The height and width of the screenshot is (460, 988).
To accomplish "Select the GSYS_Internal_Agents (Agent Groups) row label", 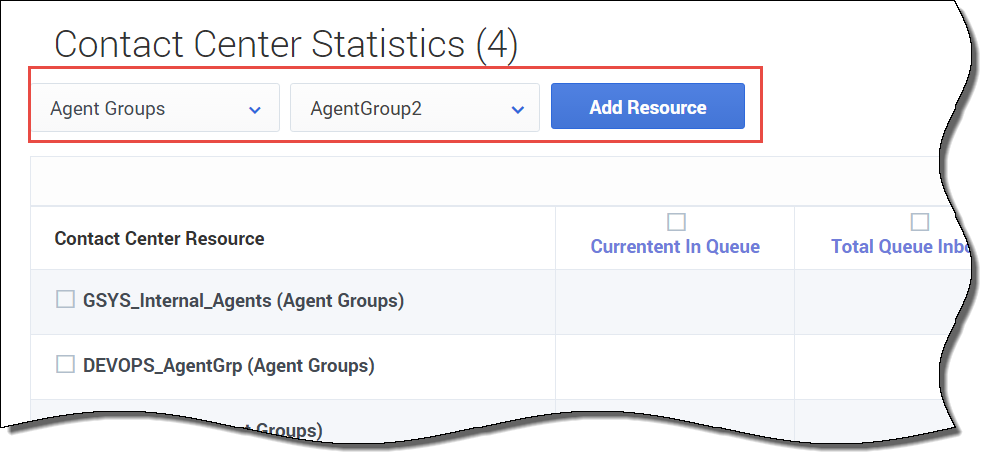I will (x=243, y=300).
